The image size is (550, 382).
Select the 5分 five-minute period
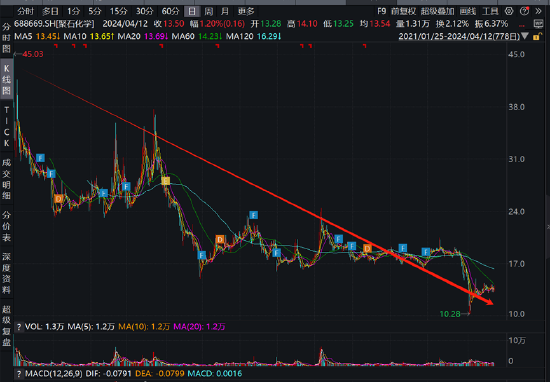pyautogui.click(x=95, y=12)
